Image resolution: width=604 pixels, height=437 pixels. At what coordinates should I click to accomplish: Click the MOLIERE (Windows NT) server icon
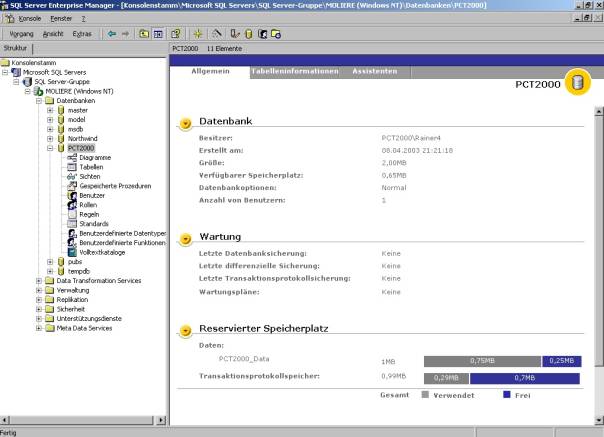(38, 91)
